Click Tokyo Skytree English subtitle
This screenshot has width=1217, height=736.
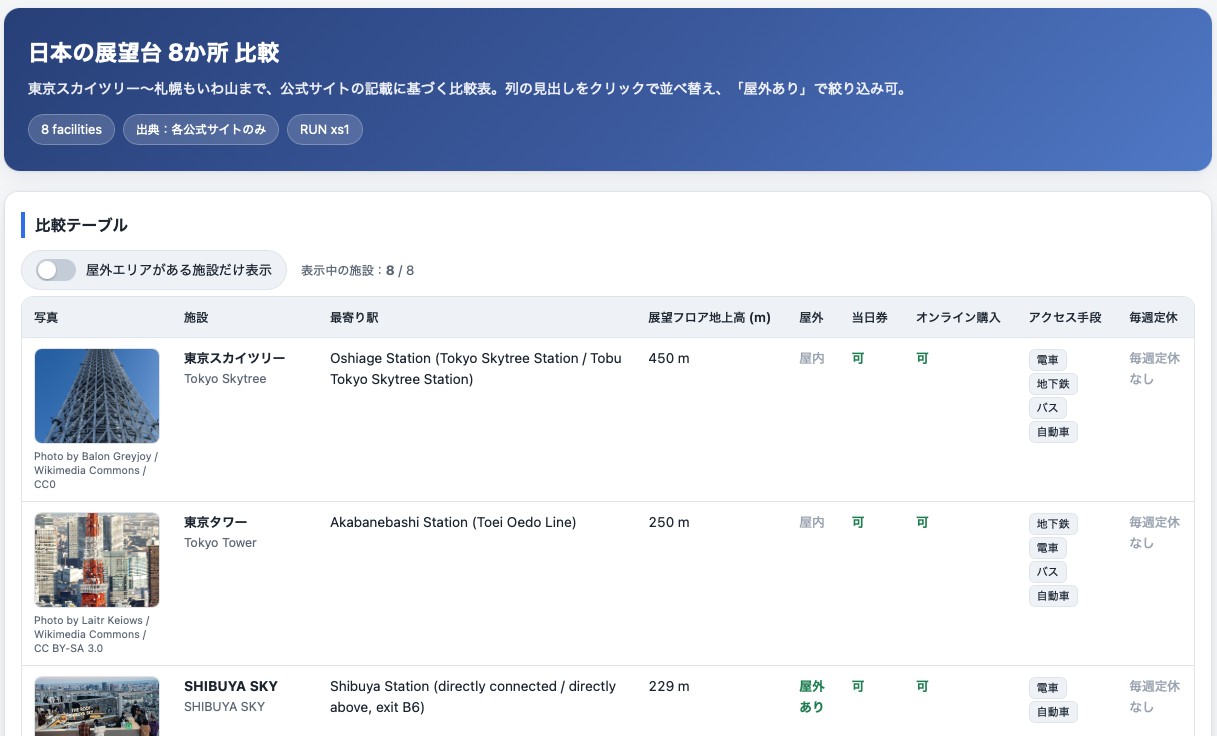225,379
